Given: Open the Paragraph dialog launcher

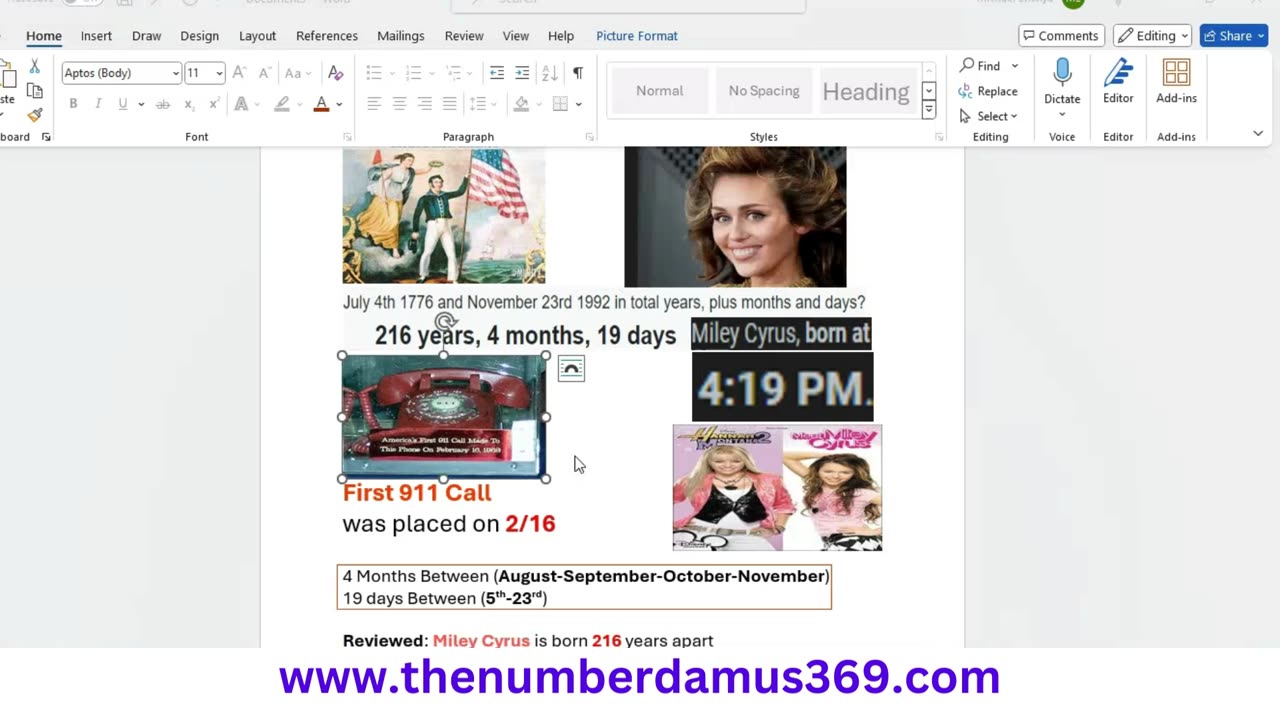Looking at the screenshot, I should 589,137.
